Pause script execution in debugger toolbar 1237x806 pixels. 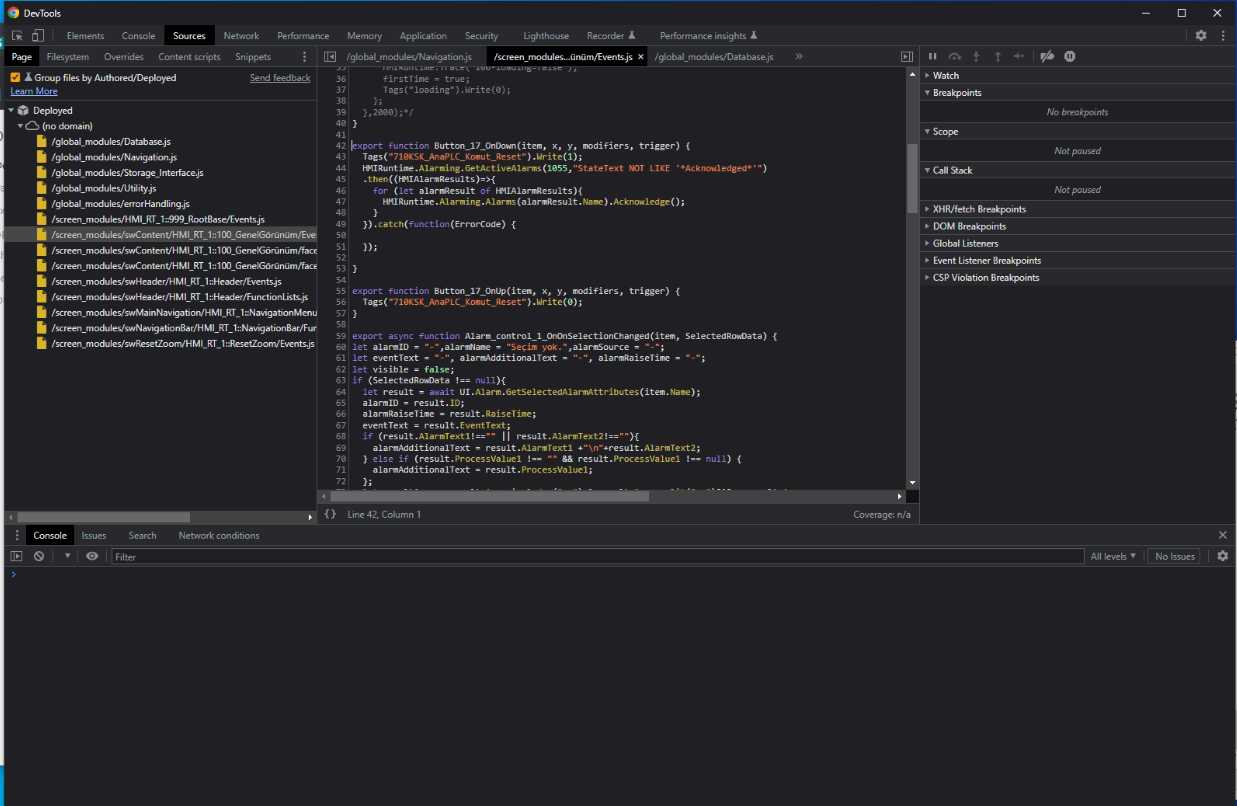(x=933, y=57)
